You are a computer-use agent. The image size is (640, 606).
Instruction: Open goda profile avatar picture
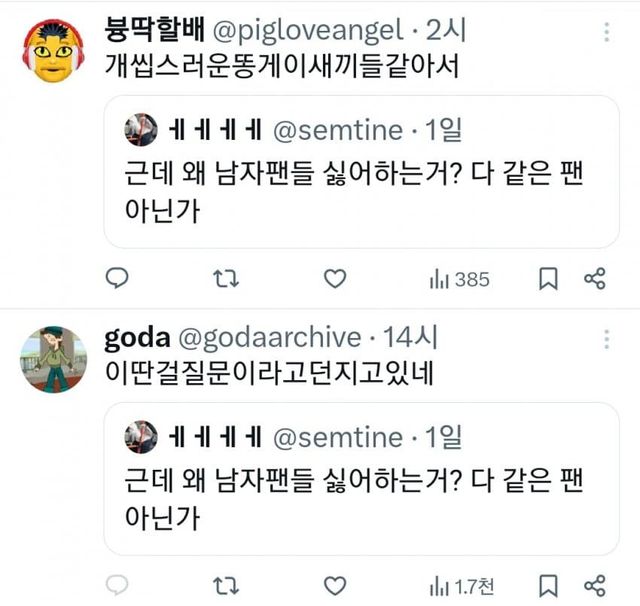tap(54, 359)
